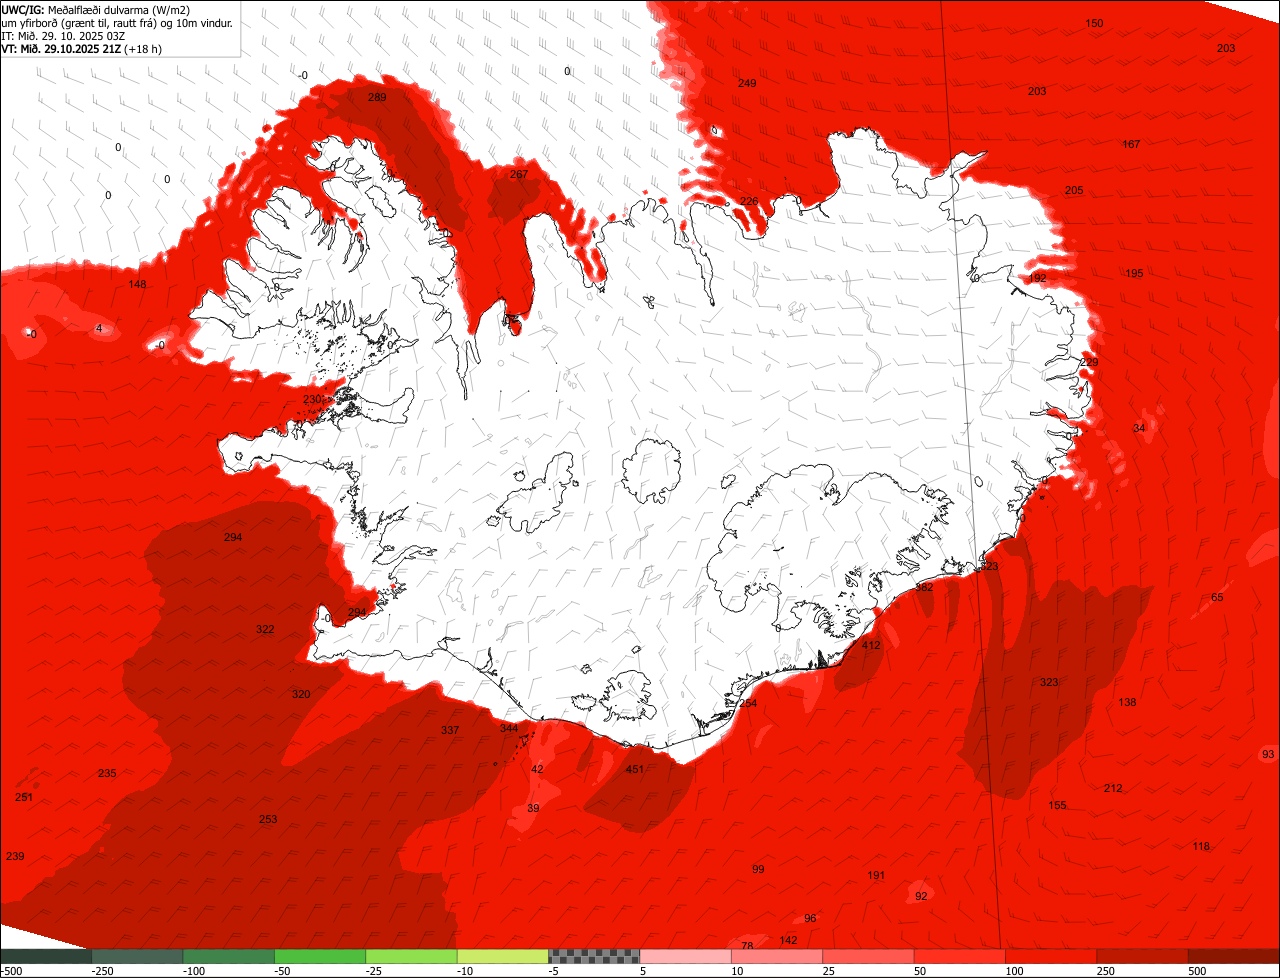Click the map value 99
Viewport: 1280px width, 978px height.
click(x=758, y=869)
